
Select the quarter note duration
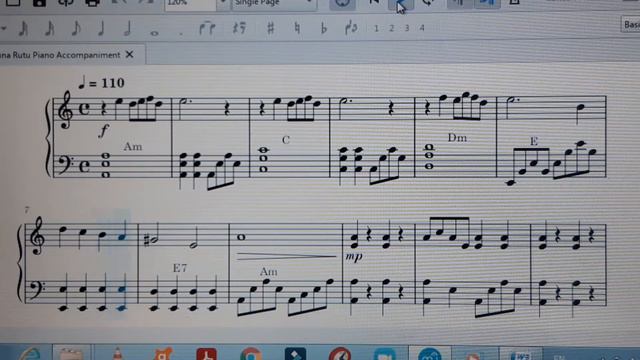102,29
